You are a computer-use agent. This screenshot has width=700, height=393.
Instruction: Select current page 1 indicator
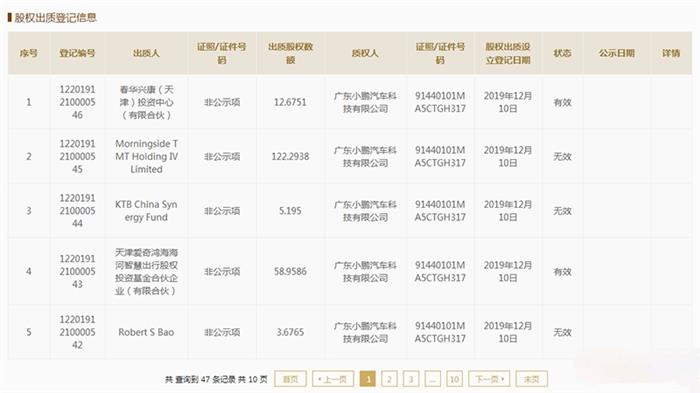click(x=368, y=379)
